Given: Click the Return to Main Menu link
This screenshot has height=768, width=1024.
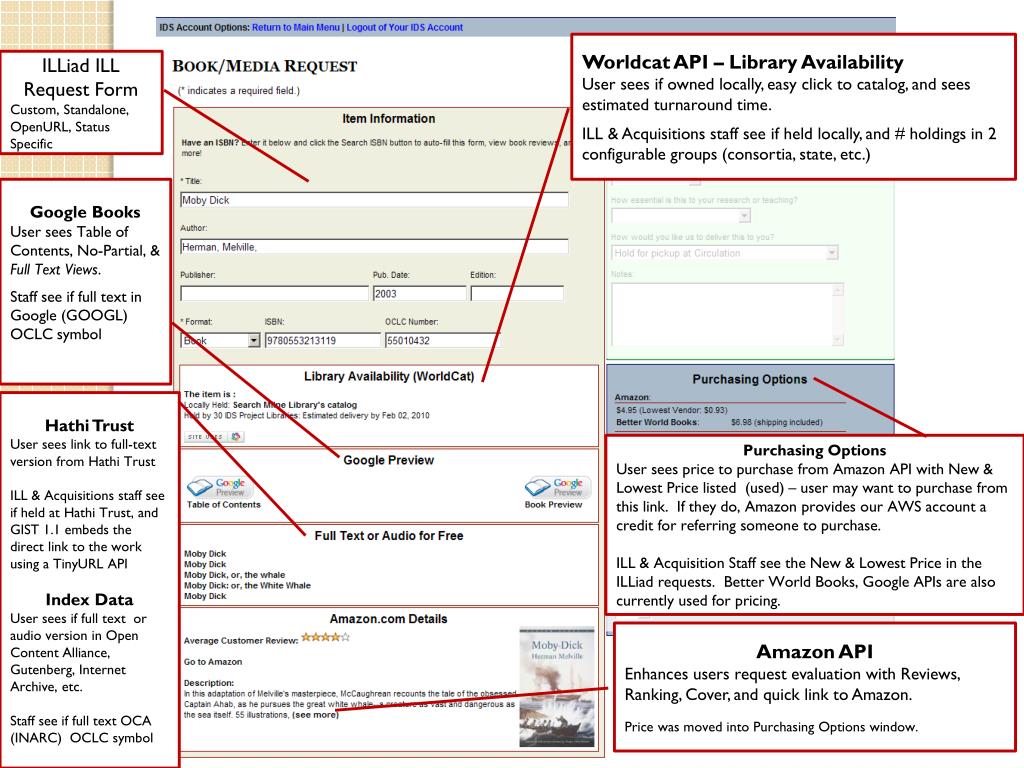Looking at the screenshot, I should click(296, 27).
